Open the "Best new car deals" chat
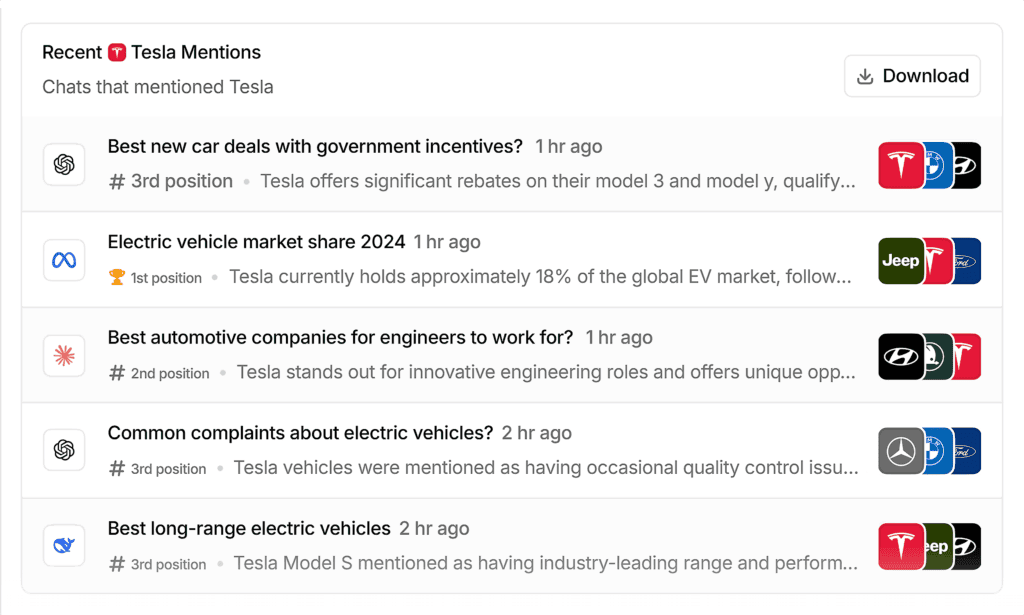Viewport: 1024px width, 615px height. (x=314, y=146)
